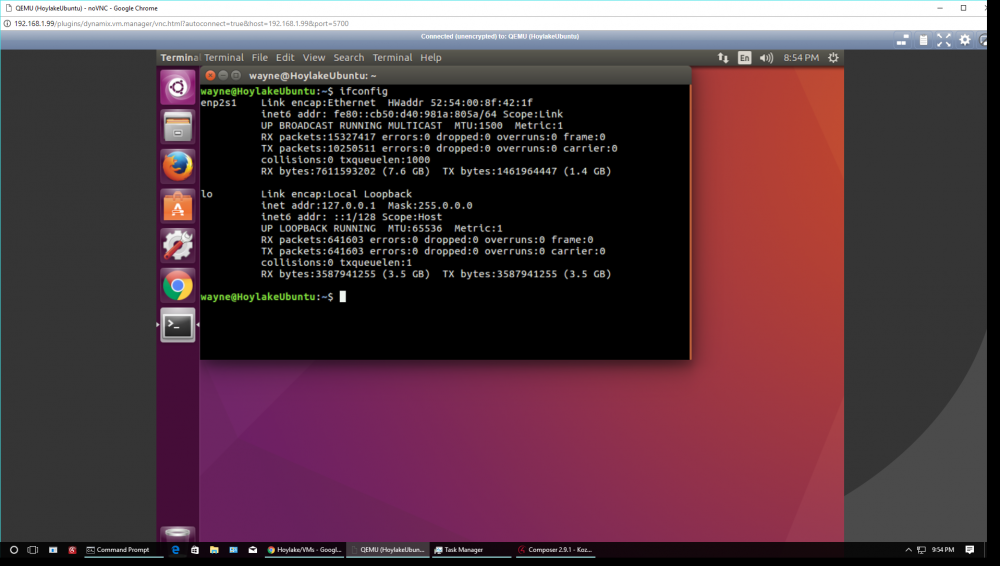Click the Chrome address bar URL

point(181,24)
